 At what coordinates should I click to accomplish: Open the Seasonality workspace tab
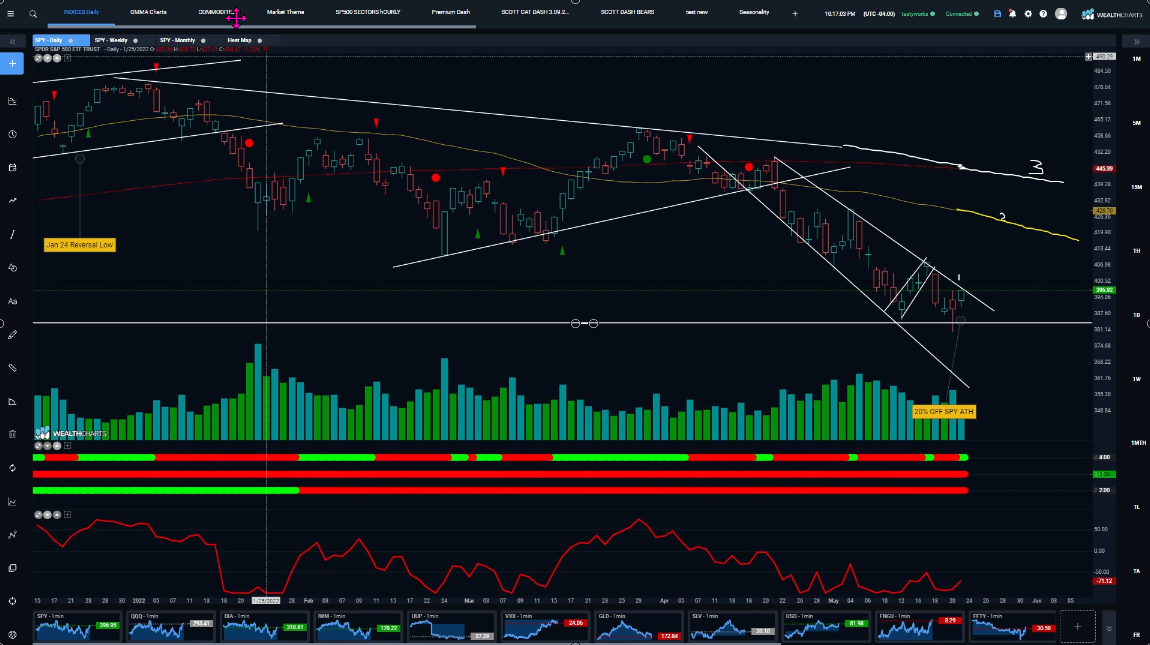[754, 12]
